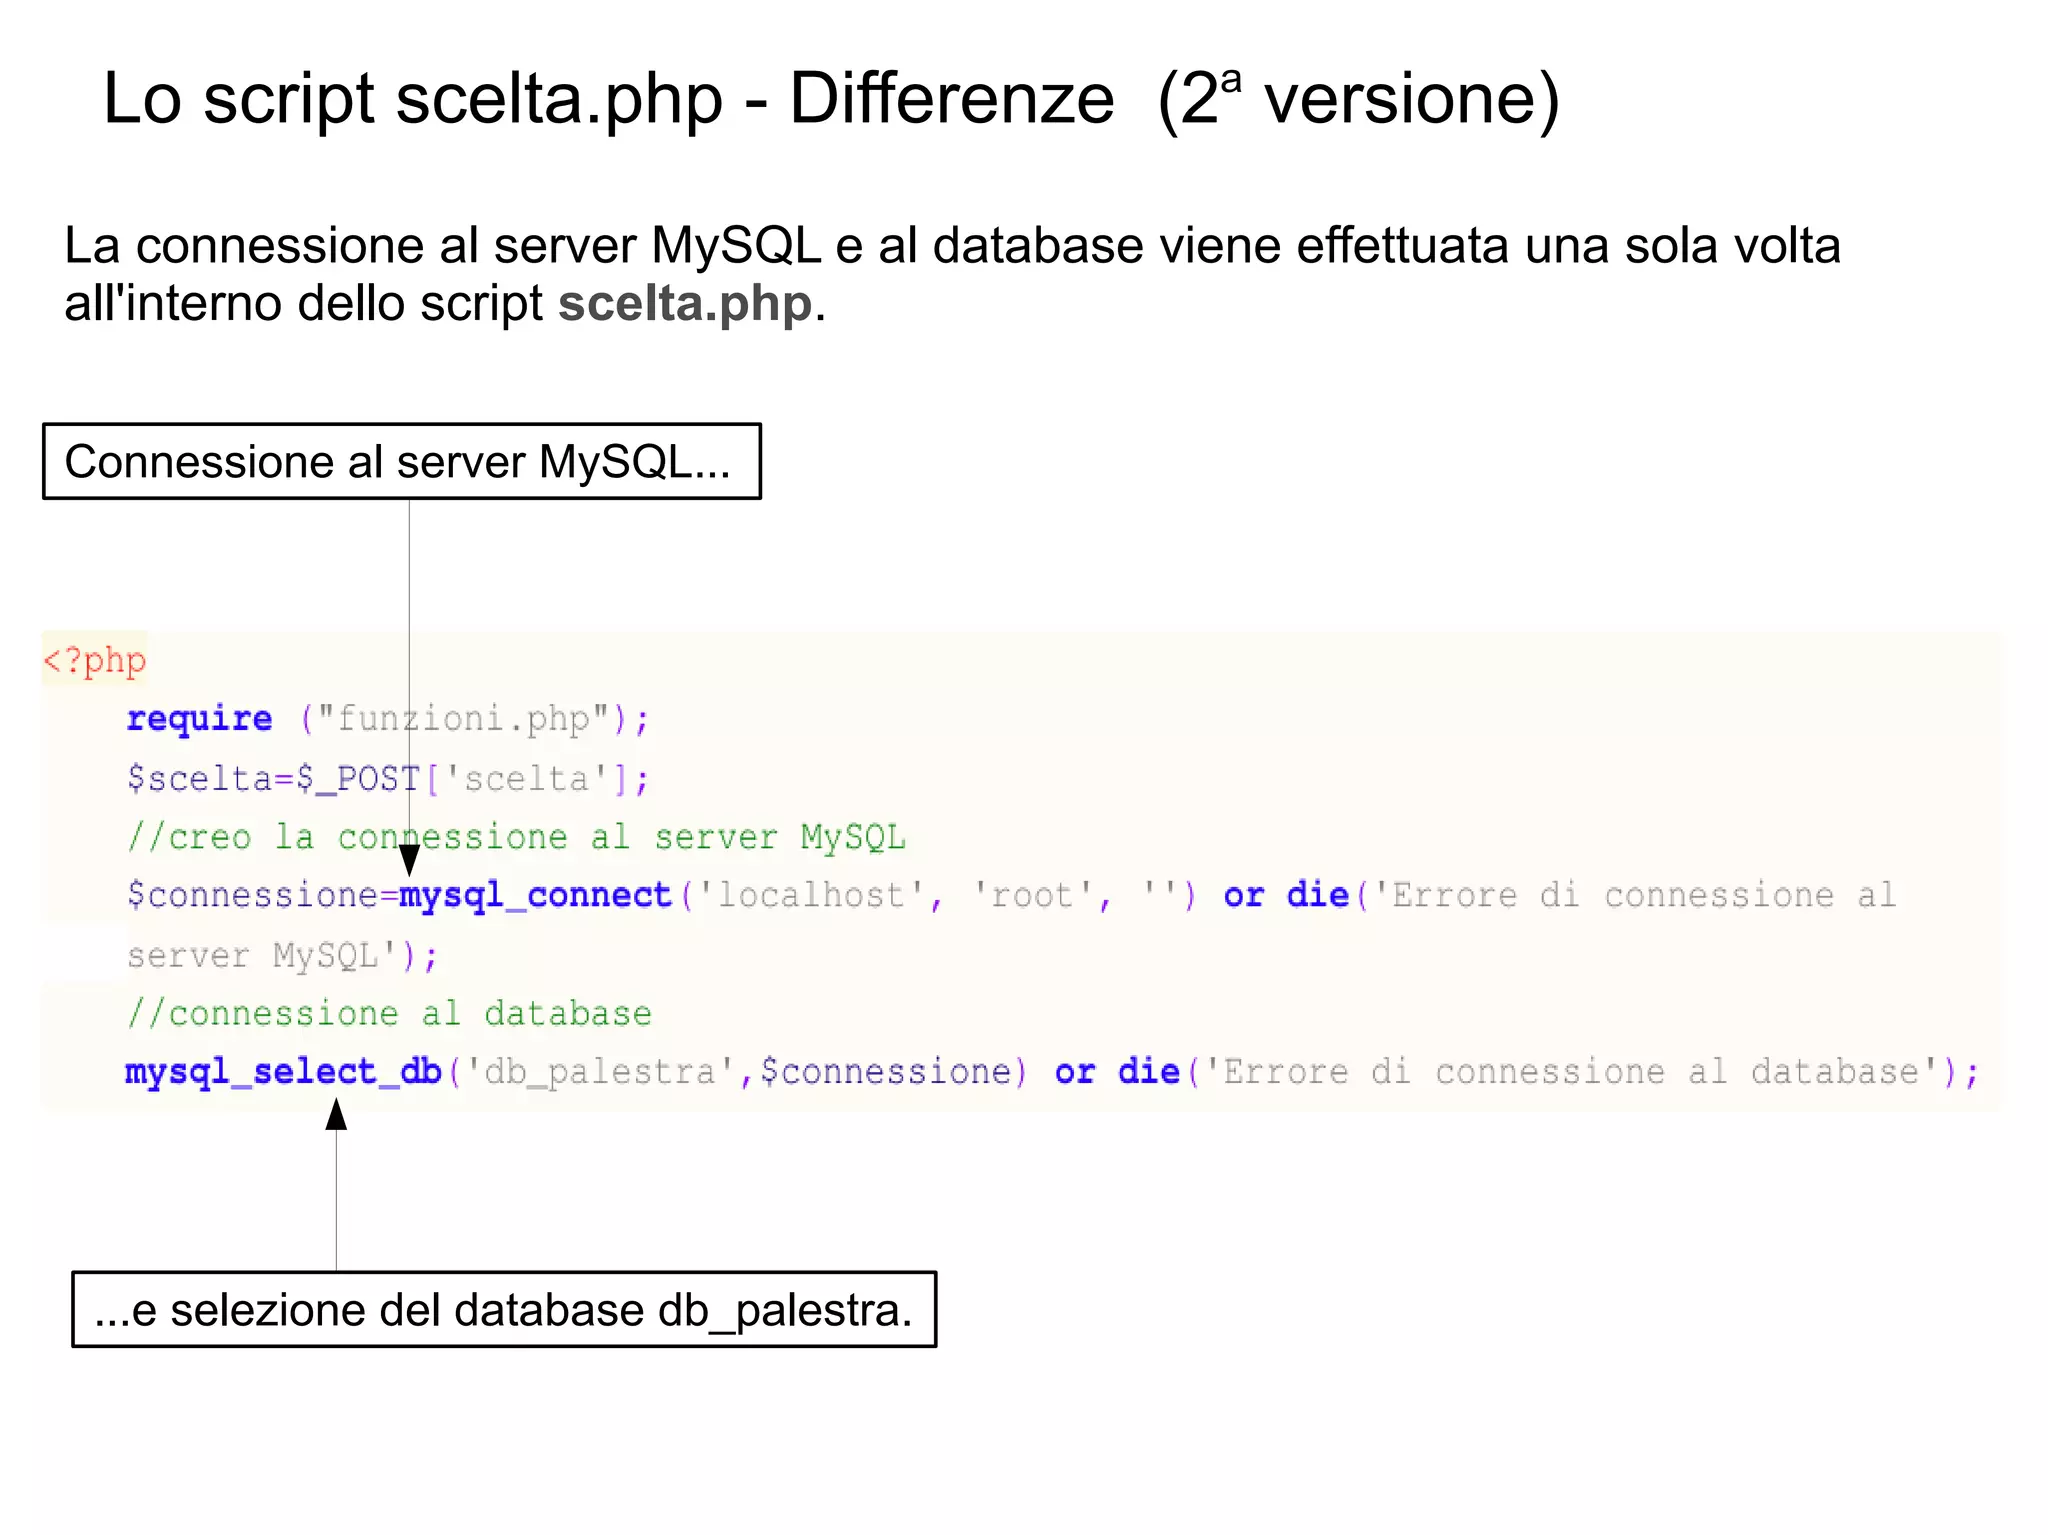Click the '//creo la connessione al server MySQL' comment

coord(516,836)
